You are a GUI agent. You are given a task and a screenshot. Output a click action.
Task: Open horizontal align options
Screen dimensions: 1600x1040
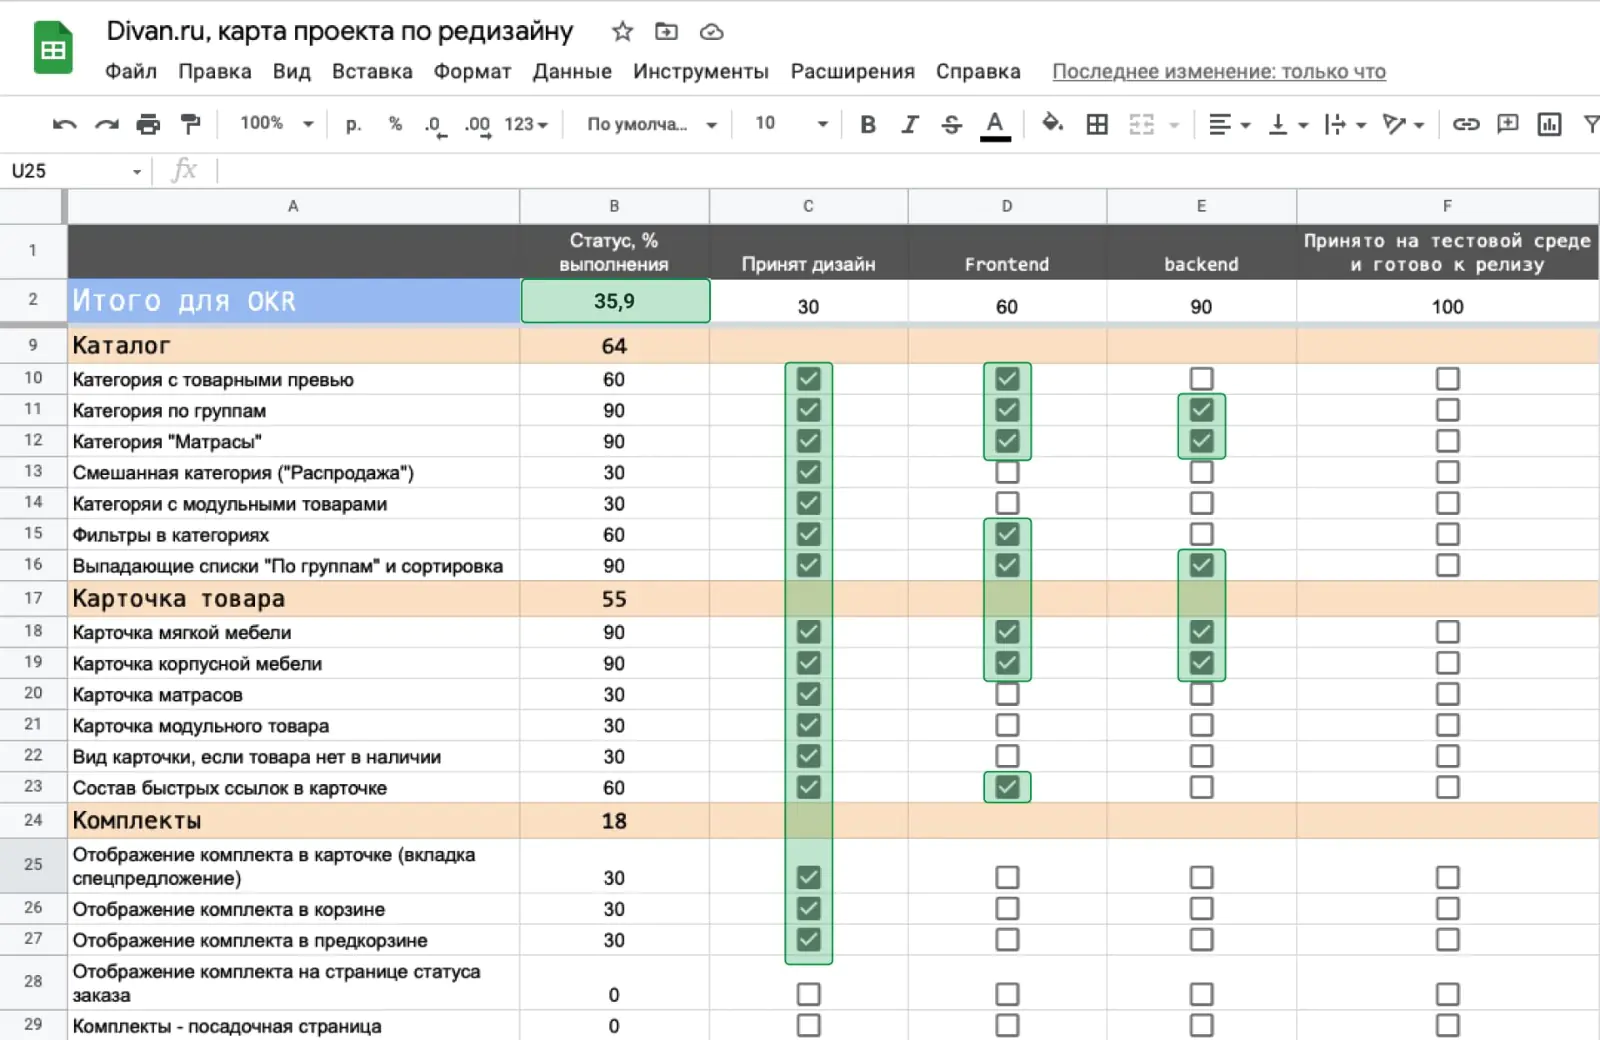tap(1229, 124)
